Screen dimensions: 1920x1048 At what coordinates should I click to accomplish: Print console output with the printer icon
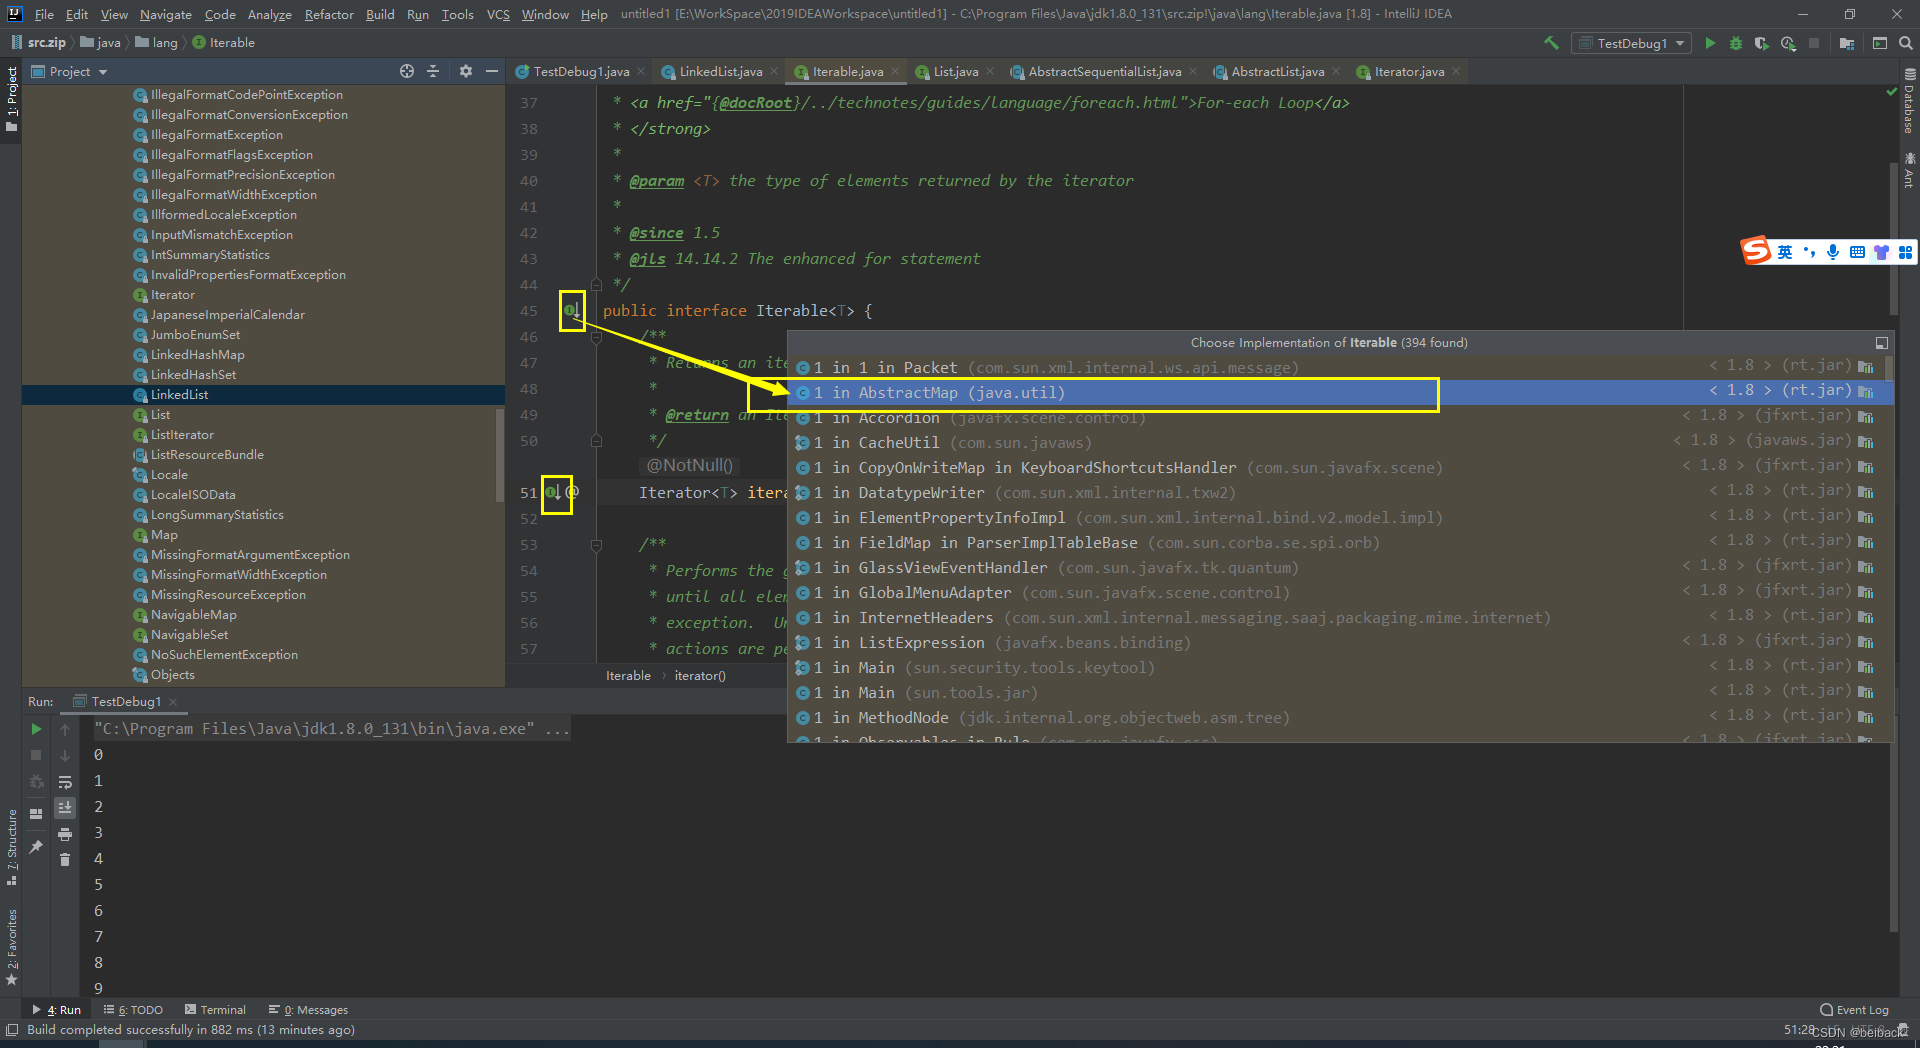click(65, 834)
